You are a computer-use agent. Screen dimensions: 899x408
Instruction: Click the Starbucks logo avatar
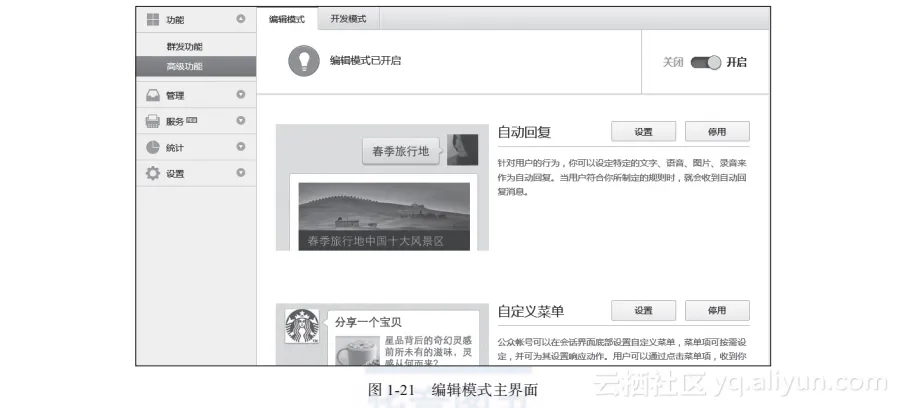pyautogui.click(x=302, y=326)
